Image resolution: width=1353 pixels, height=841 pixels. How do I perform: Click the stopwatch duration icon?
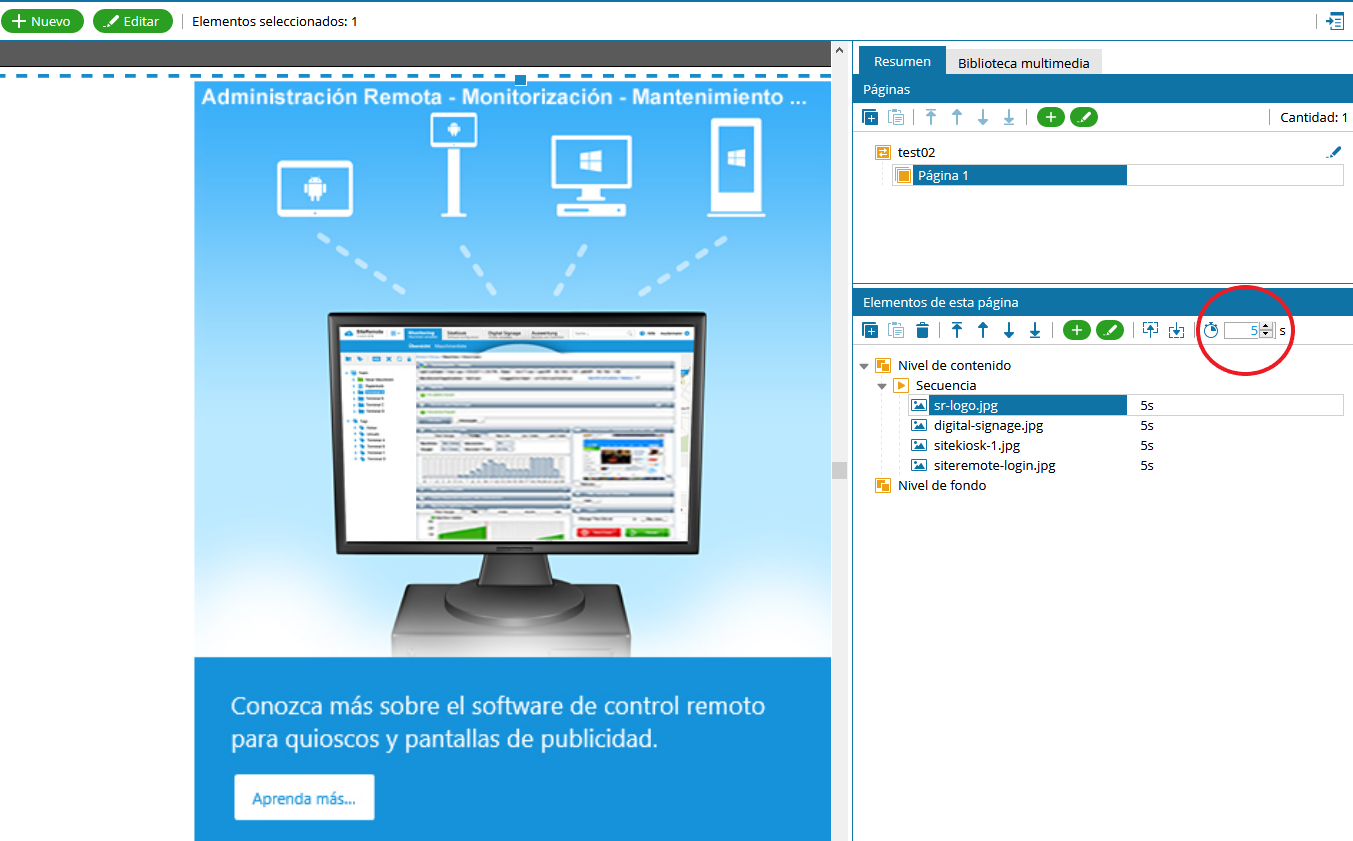tap(1211, 330)
